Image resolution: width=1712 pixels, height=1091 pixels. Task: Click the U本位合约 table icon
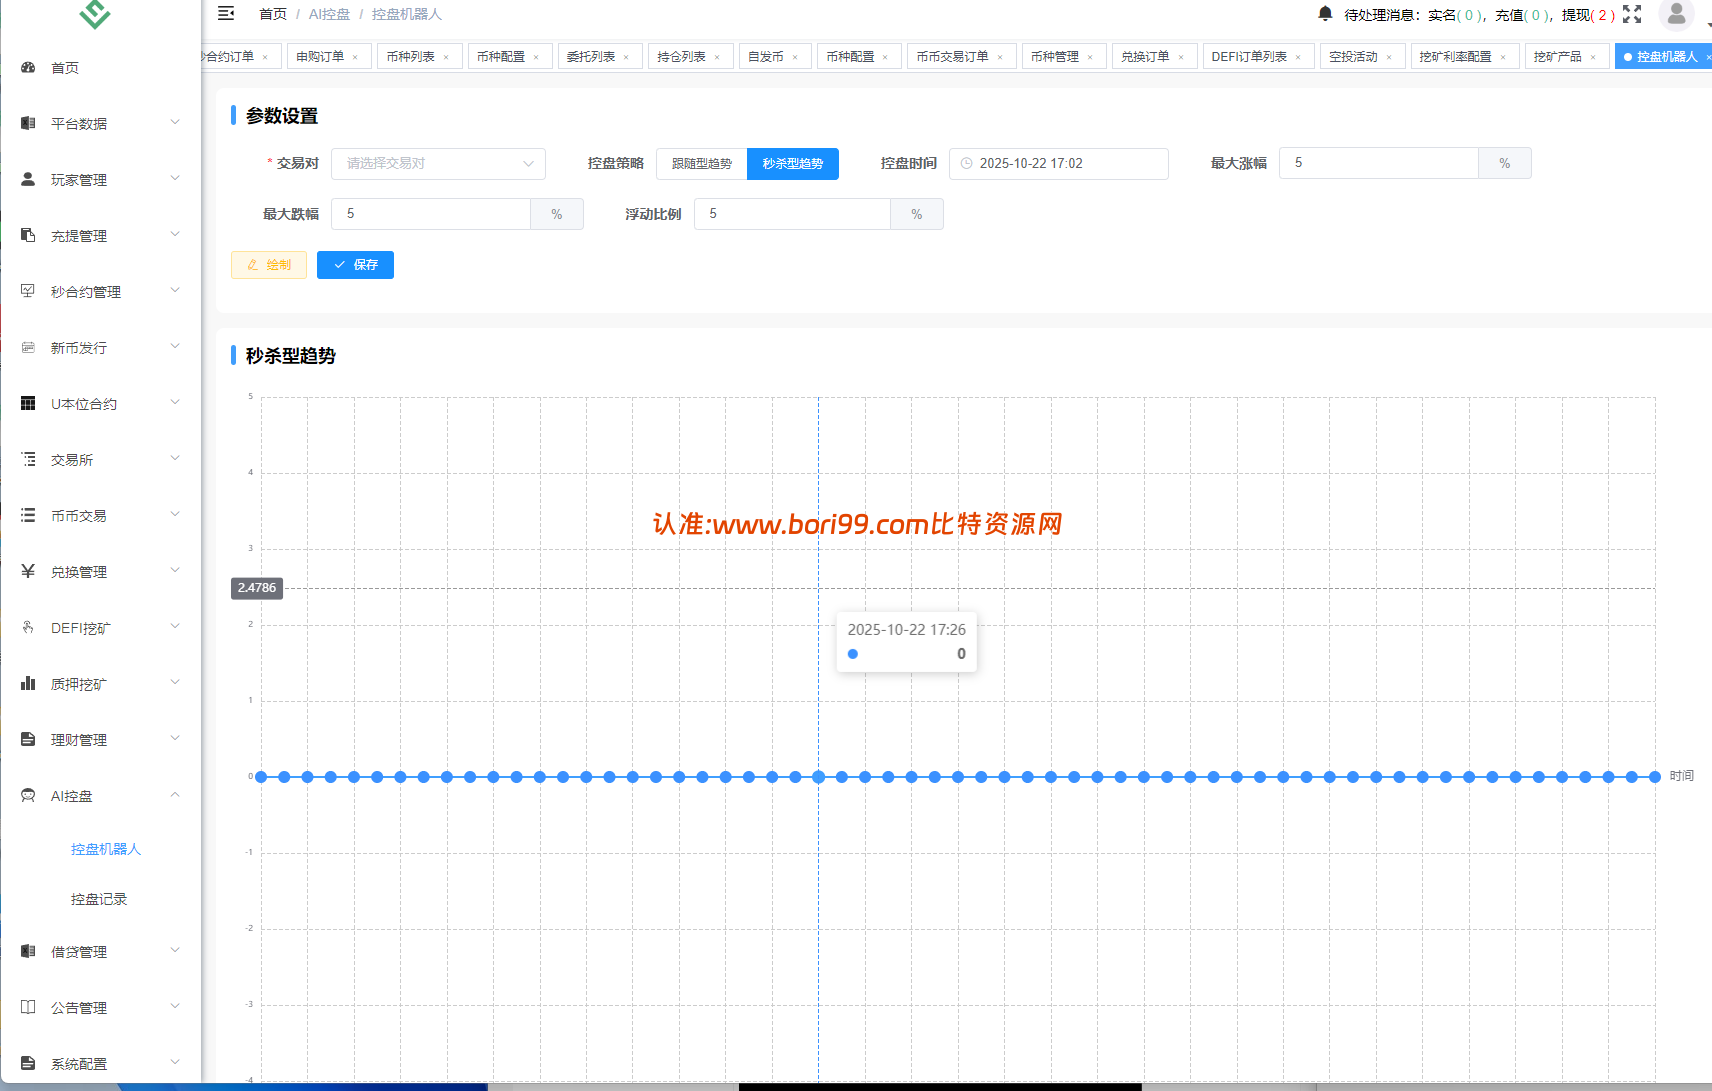coord(28,403)
